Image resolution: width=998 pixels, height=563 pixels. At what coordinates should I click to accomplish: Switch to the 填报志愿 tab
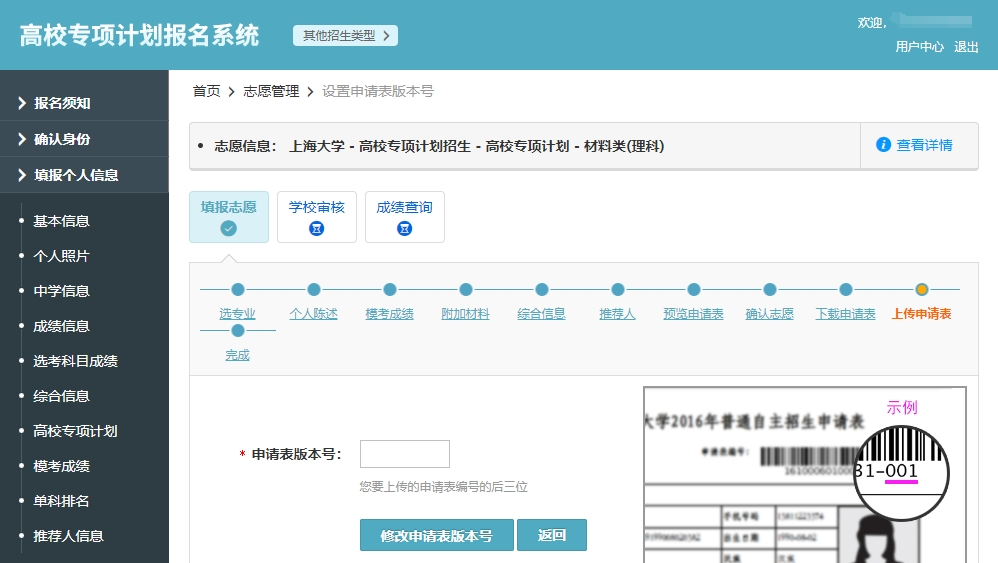(x=228, y=217)
